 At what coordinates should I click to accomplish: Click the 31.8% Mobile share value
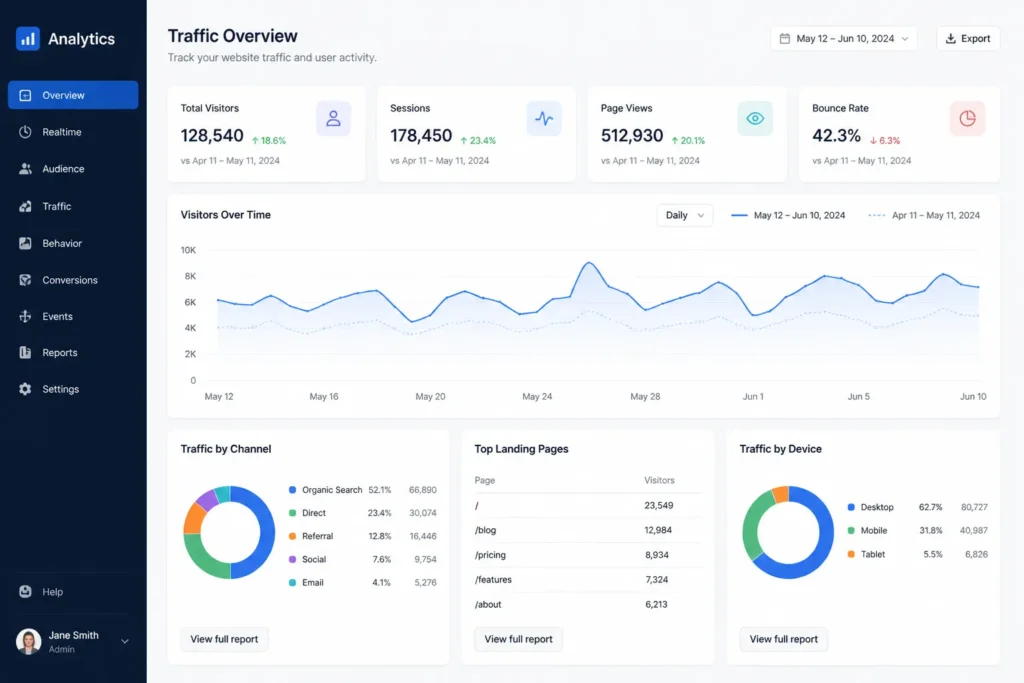[x=931, y=530]
